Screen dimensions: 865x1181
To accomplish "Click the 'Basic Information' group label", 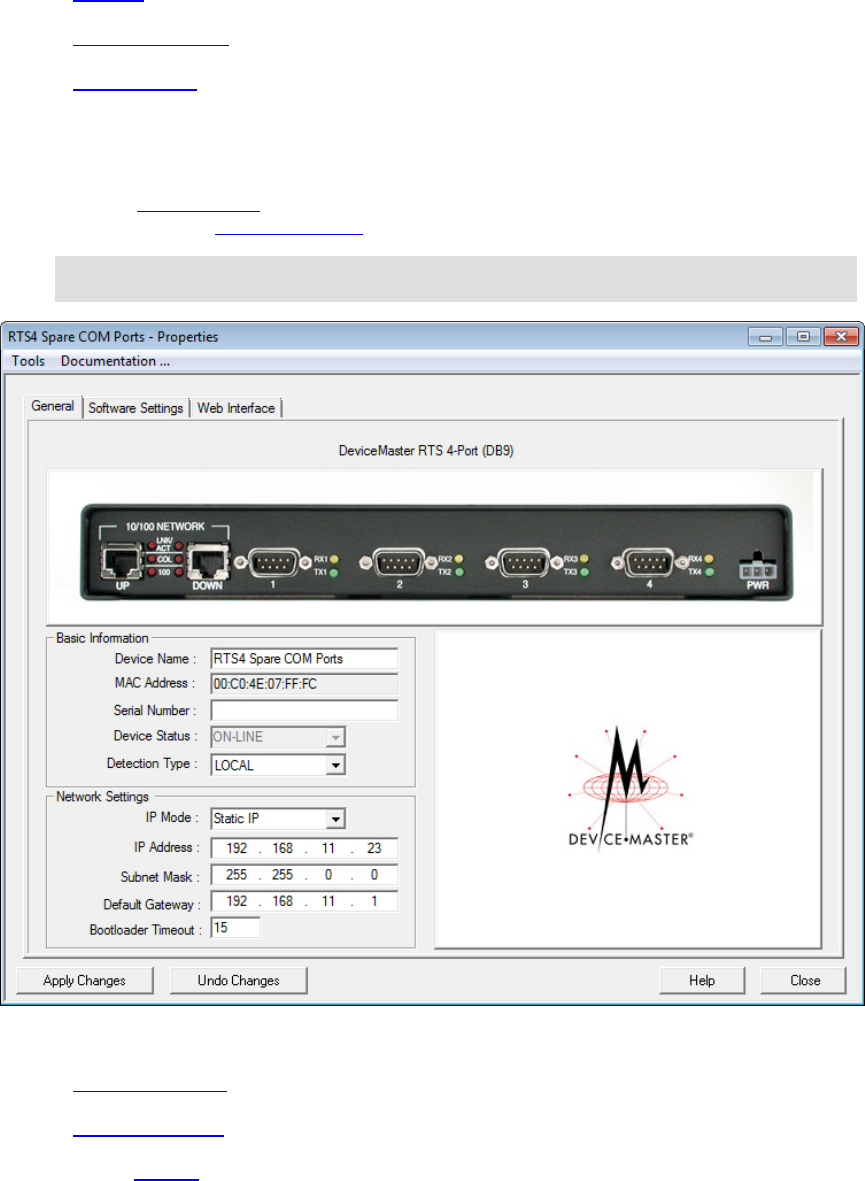I will [102, 638].
